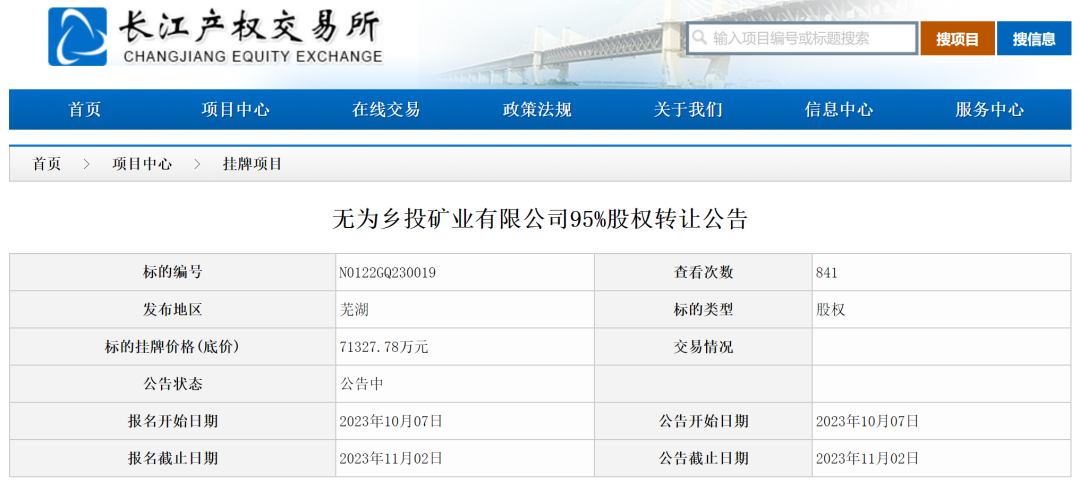Go to 在线交易 in navigation bar

[x=386, y=110]
